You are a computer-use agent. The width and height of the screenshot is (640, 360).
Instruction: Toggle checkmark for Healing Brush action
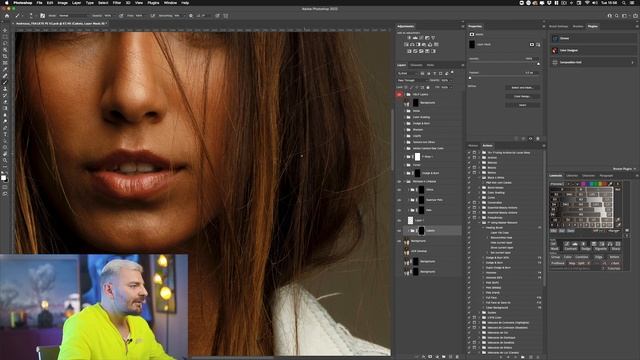(469, 227)
